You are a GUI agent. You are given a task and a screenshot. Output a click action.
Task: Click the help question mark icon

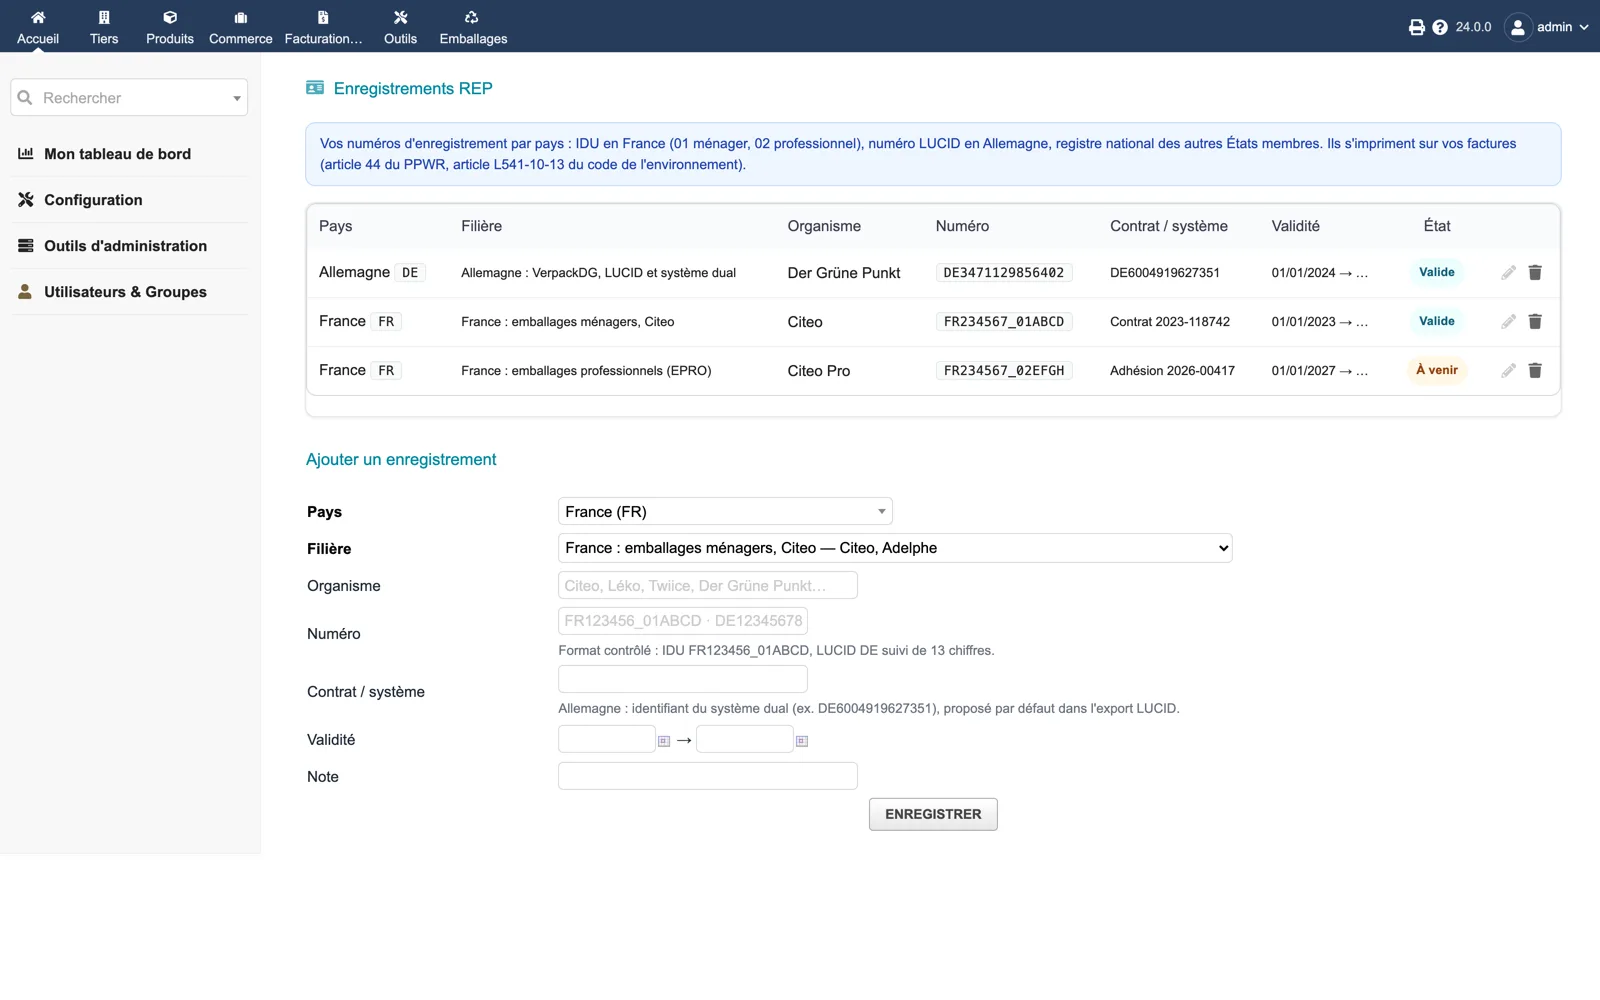[1440, 27]
